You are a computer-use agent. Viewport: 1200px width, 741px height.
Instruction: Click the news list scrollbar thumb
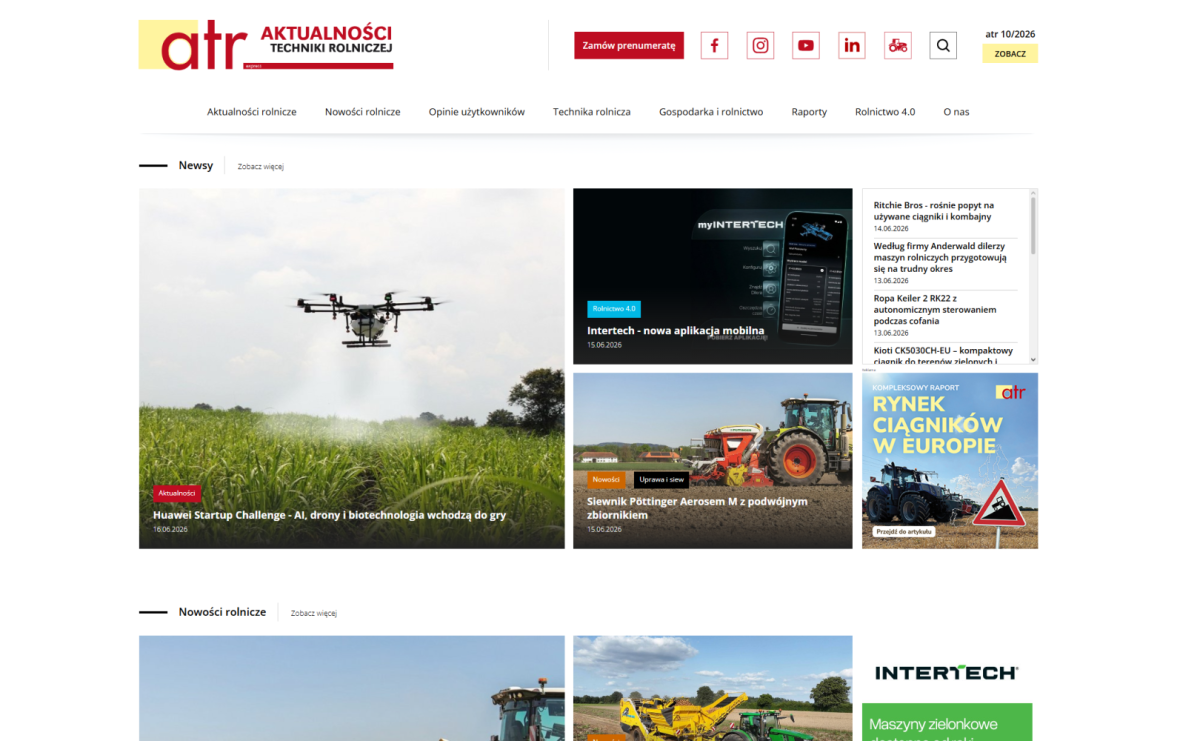[x=1033, y=225]
